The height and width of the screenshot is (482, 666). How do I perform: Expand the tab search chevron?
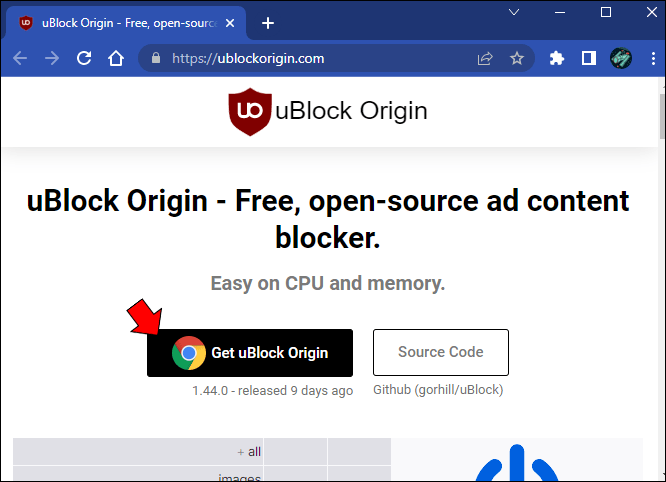click(514, 12)
